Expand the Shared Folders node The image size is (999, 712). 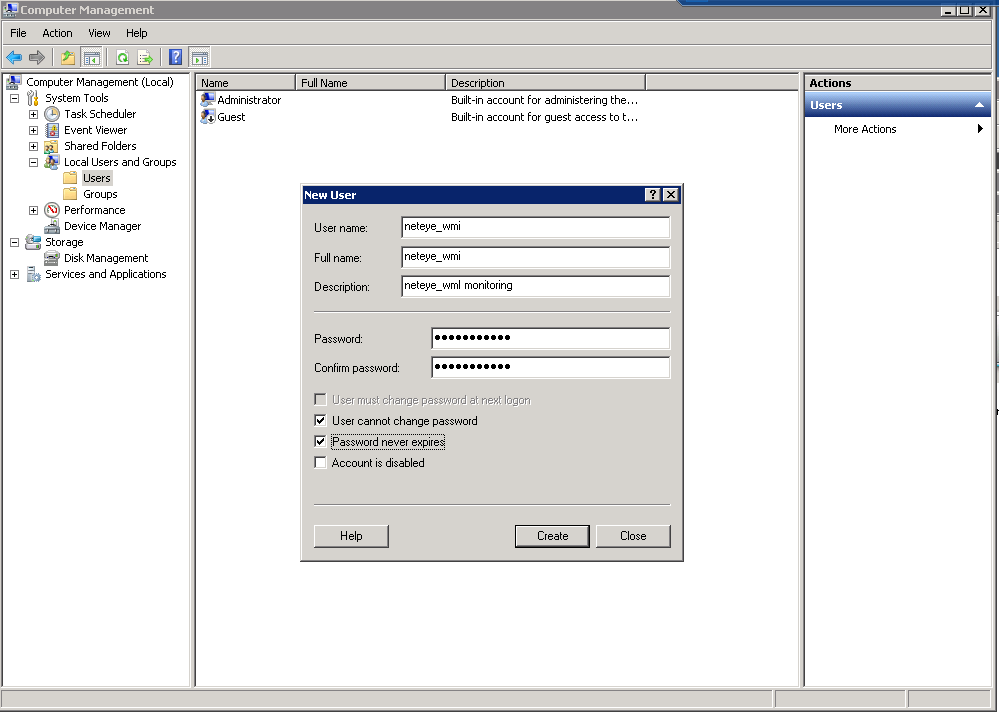coord(34,146)
